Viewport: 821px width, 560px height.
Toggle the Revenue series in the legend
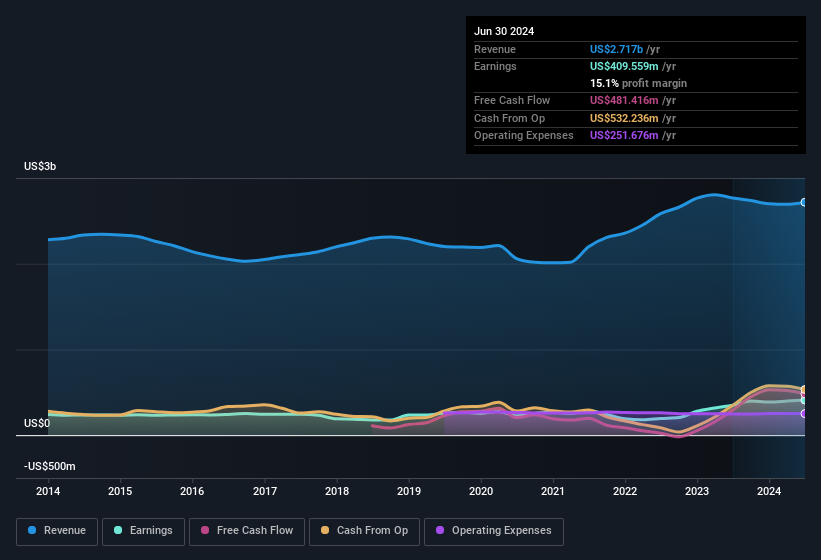(x=57, y=531)
